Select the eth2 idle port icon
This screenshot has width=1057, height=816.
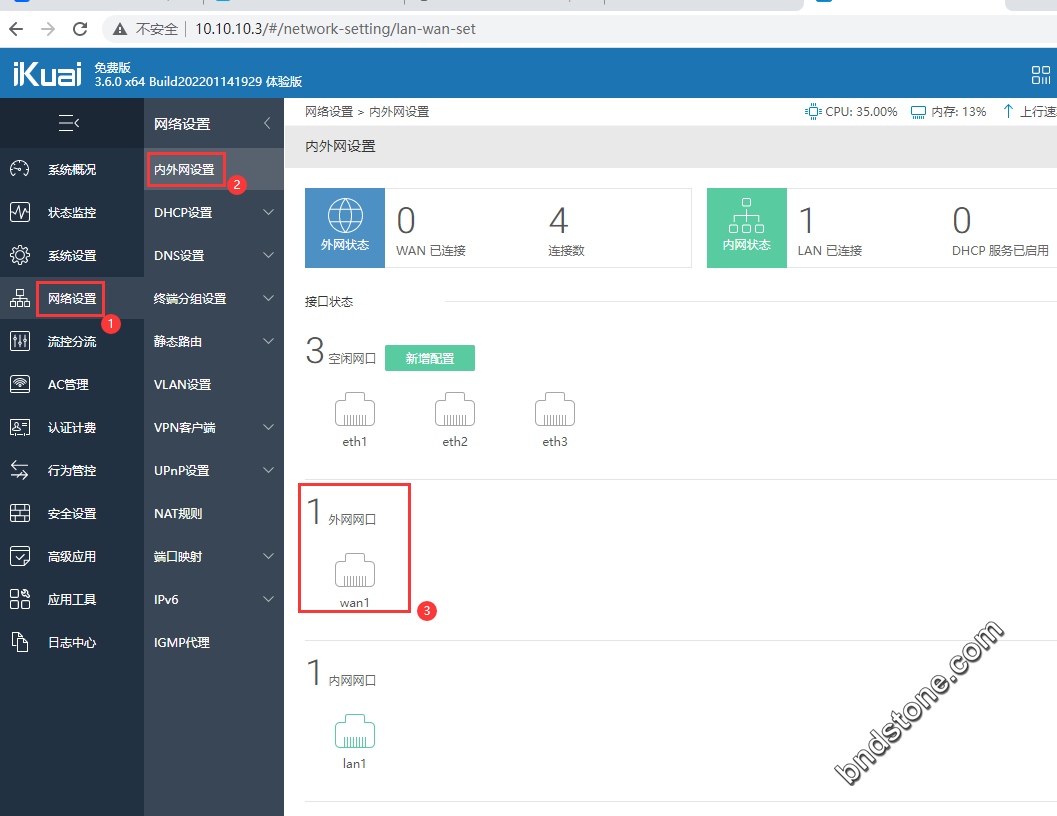454,409
